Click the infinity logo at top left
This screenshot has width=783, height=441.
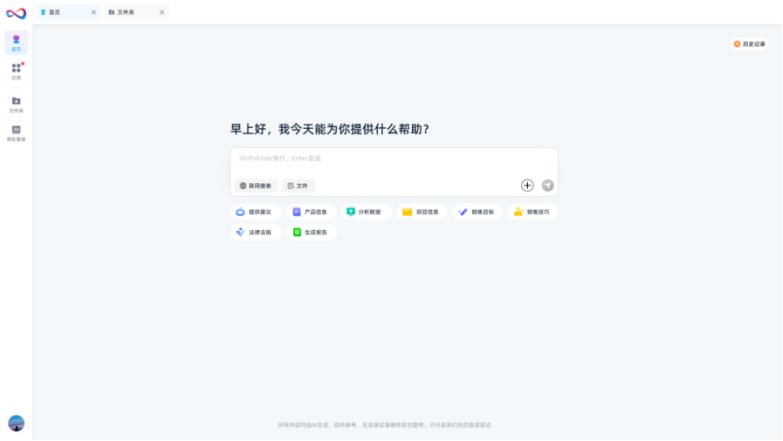(x=16, y=12)
